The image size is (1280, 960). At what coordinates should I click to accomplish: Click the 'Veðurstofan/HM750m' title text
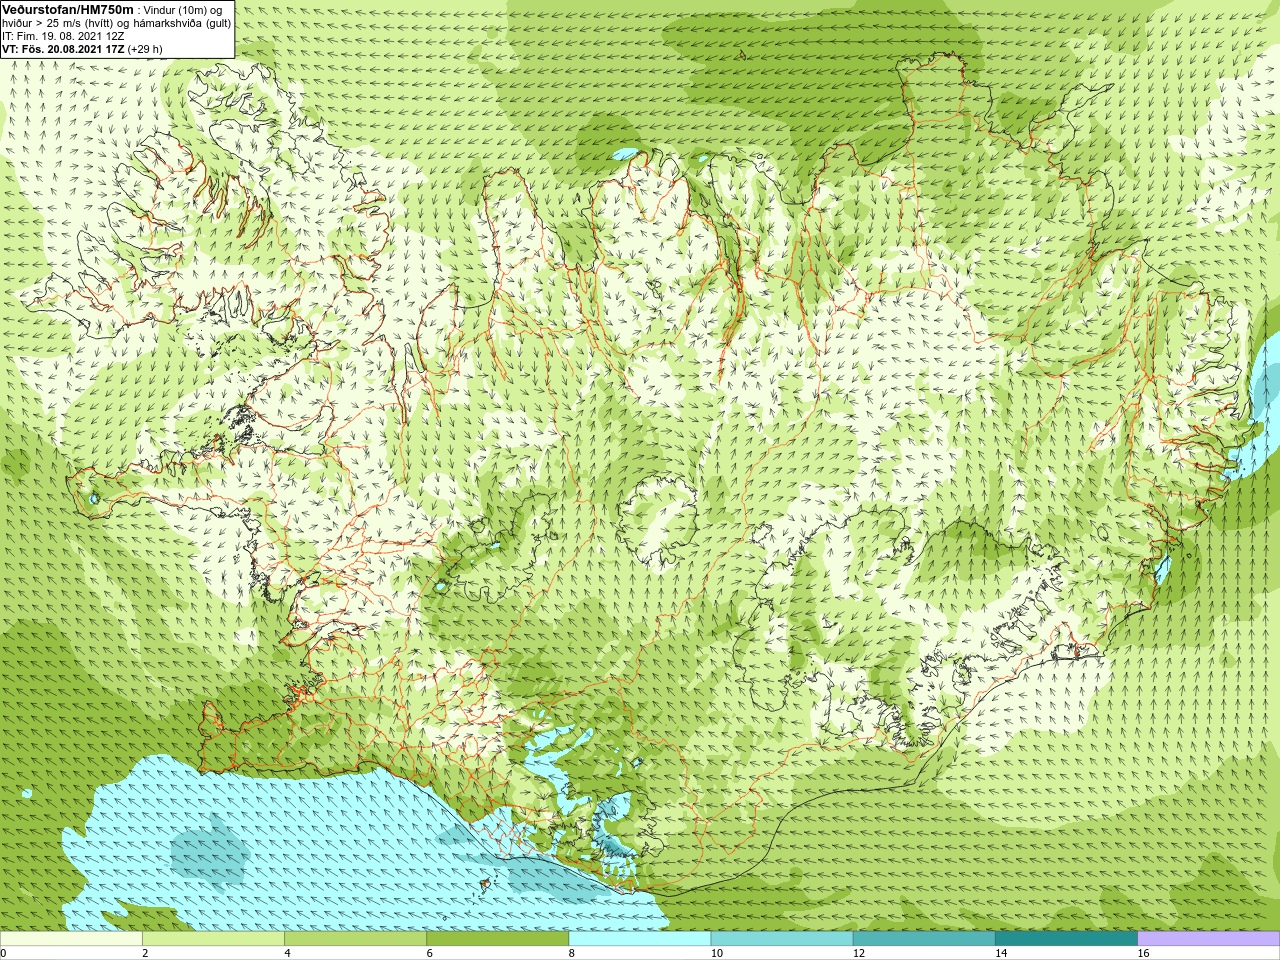[x=68, y=9]
